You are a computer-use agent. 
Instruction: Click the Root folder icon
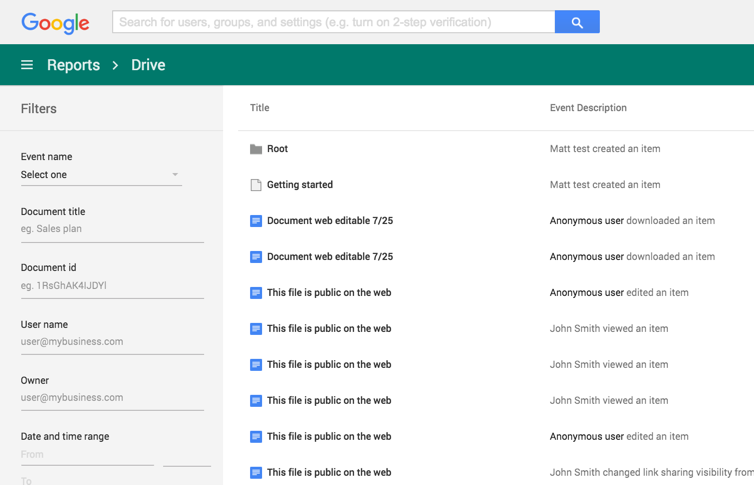pos(256,149)
